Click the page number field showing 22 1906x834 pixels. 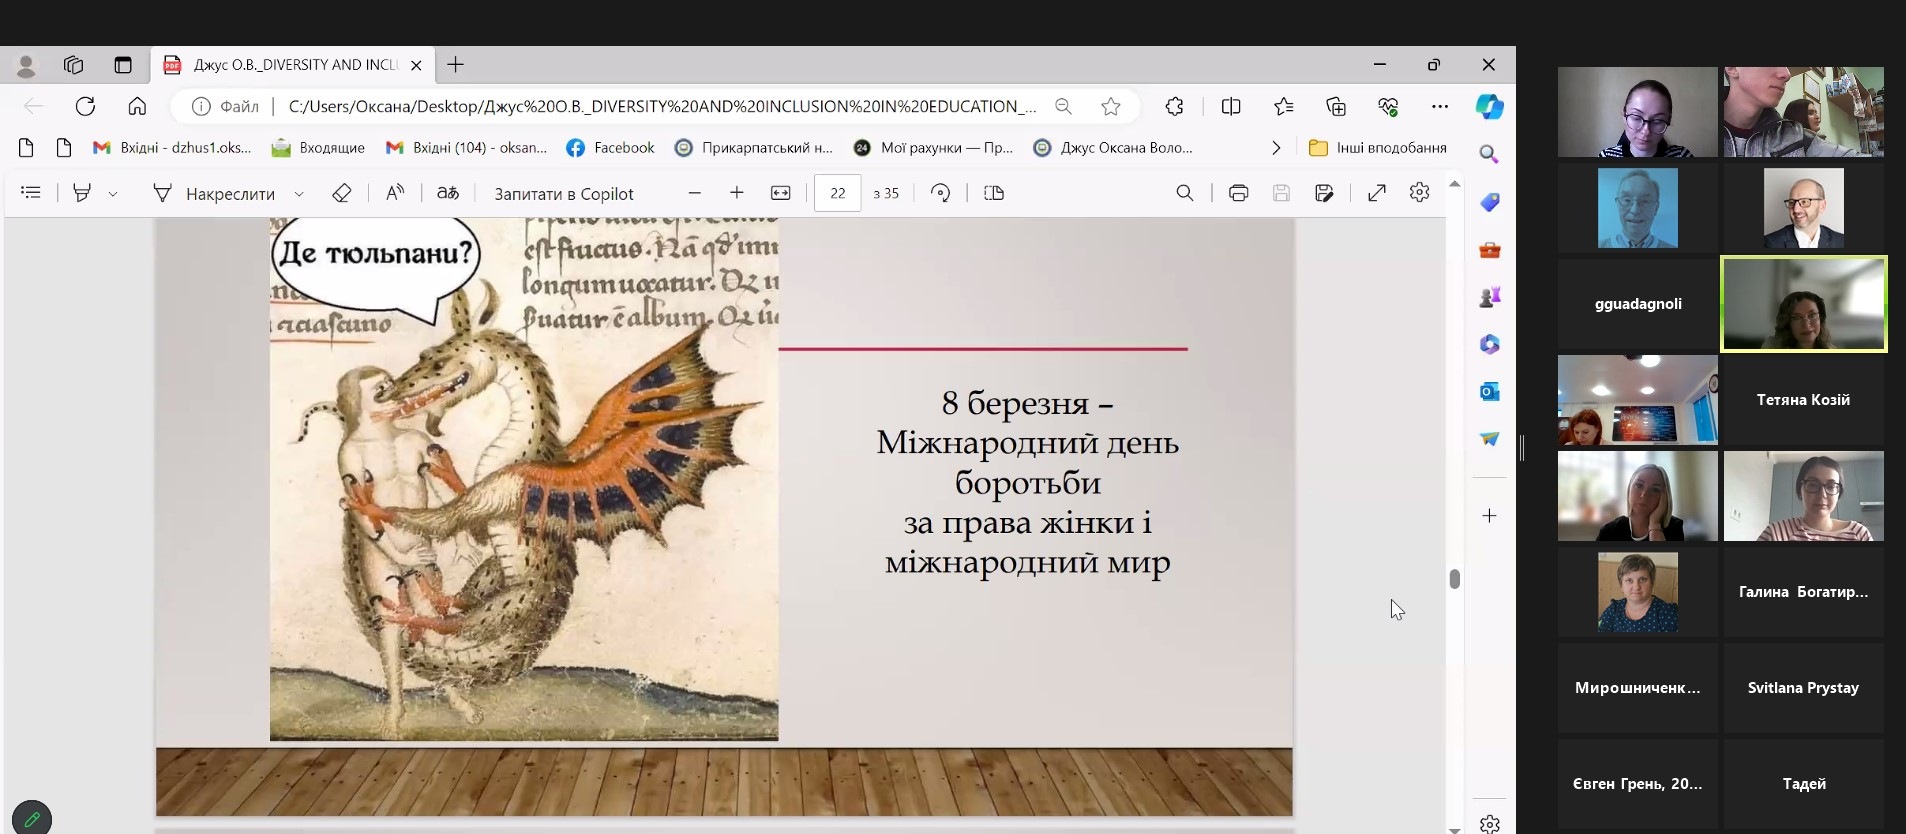[x=837, y=193]
